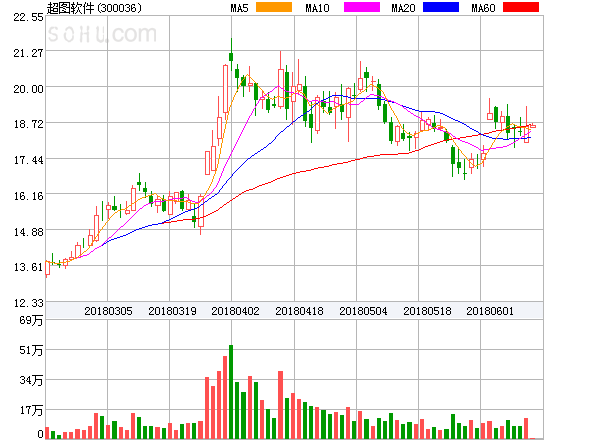The width and height of the screenshot is (600, 440).
Task: Click the magenta MA10 legend swatch
Action: 362,7
